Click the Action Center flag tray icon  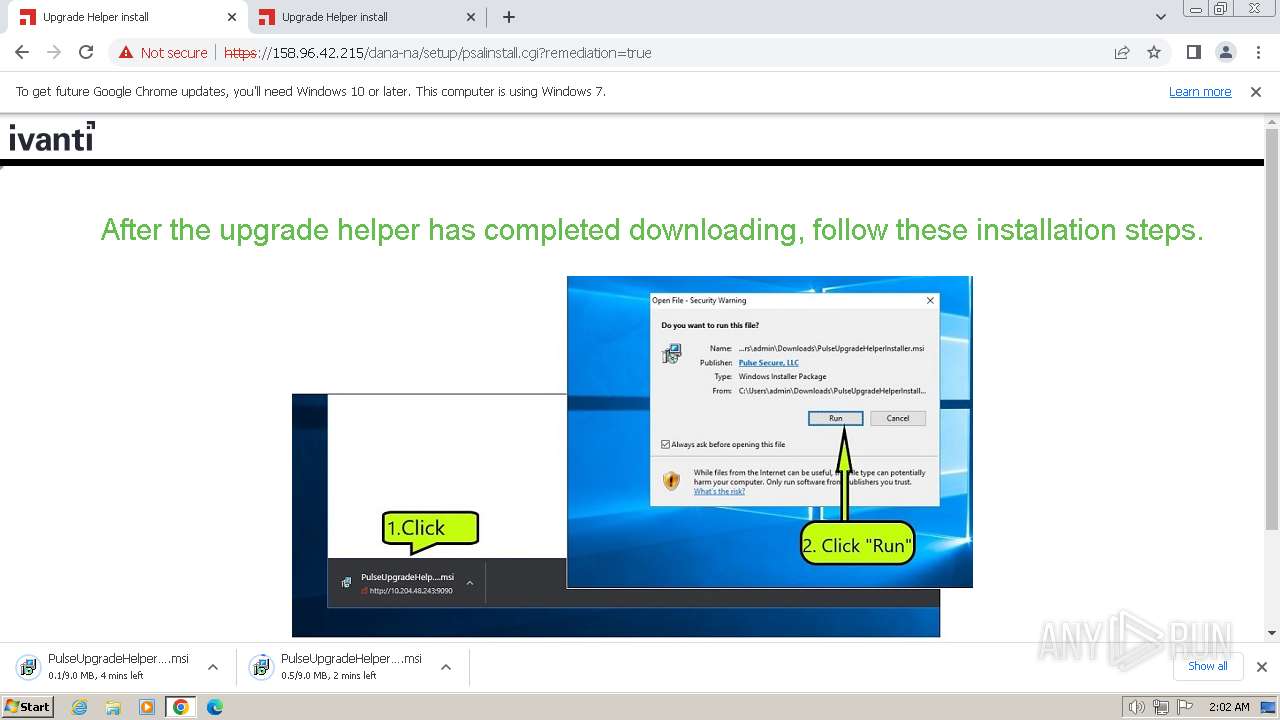[x=1185, y=707]
